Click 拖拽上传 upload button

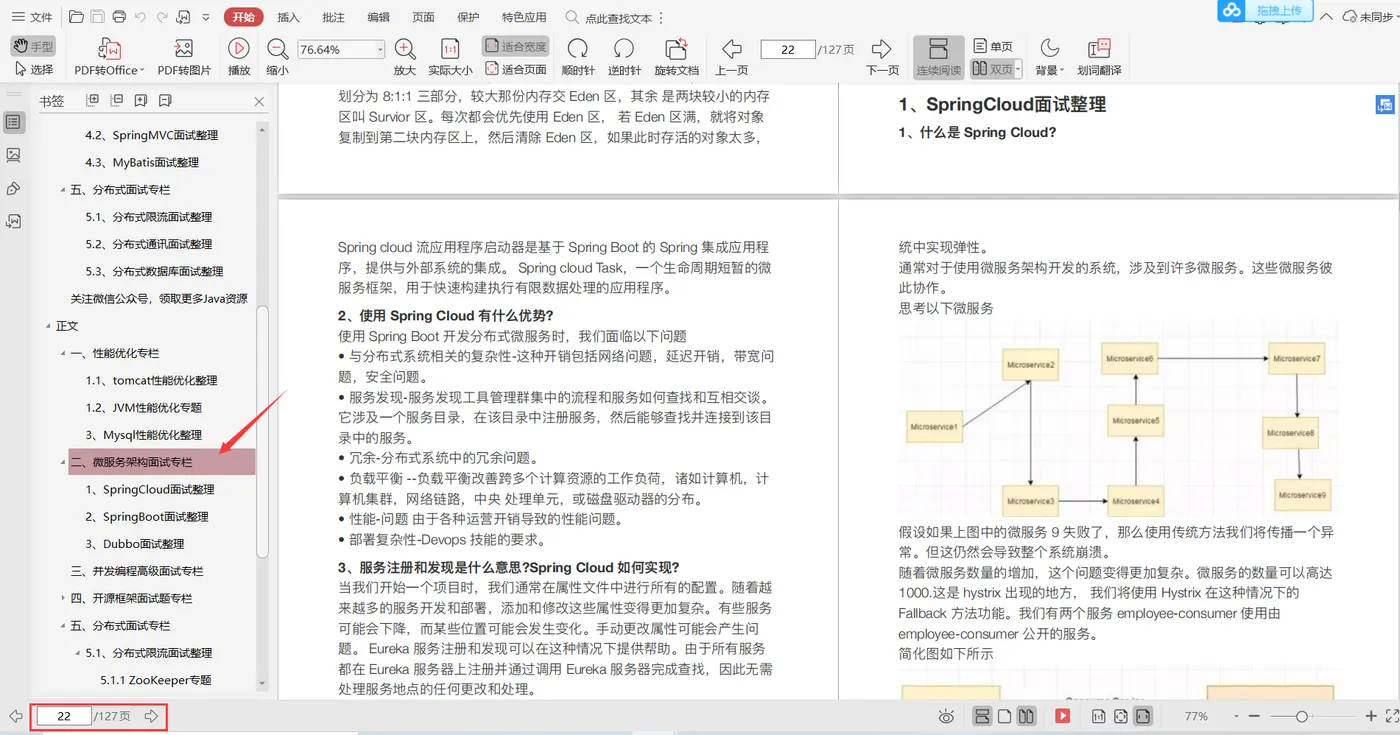pyautogui.click(x=1264, y=10)
